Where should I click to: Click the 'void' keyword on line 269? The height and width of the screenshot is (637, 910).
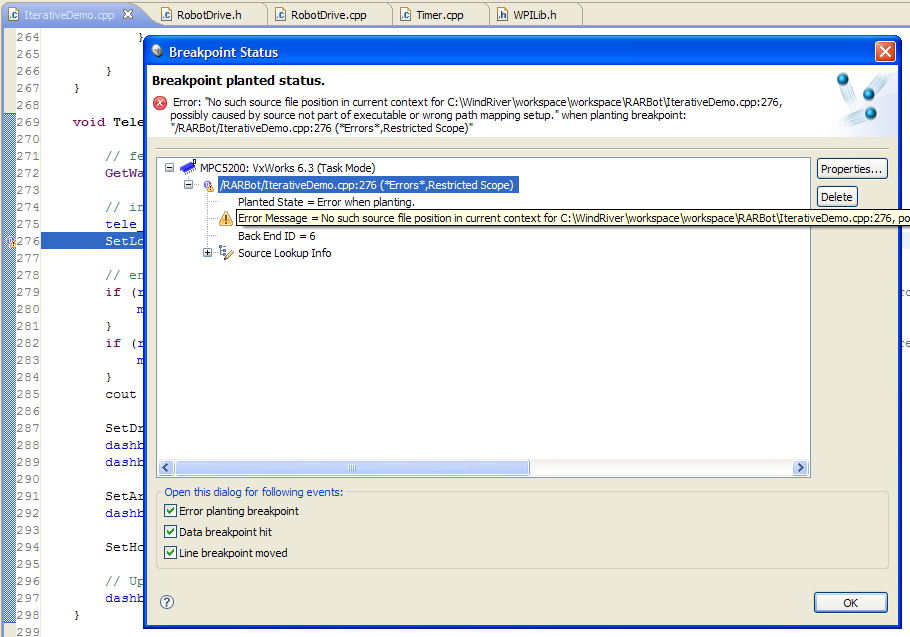click(x=89, y=122)
